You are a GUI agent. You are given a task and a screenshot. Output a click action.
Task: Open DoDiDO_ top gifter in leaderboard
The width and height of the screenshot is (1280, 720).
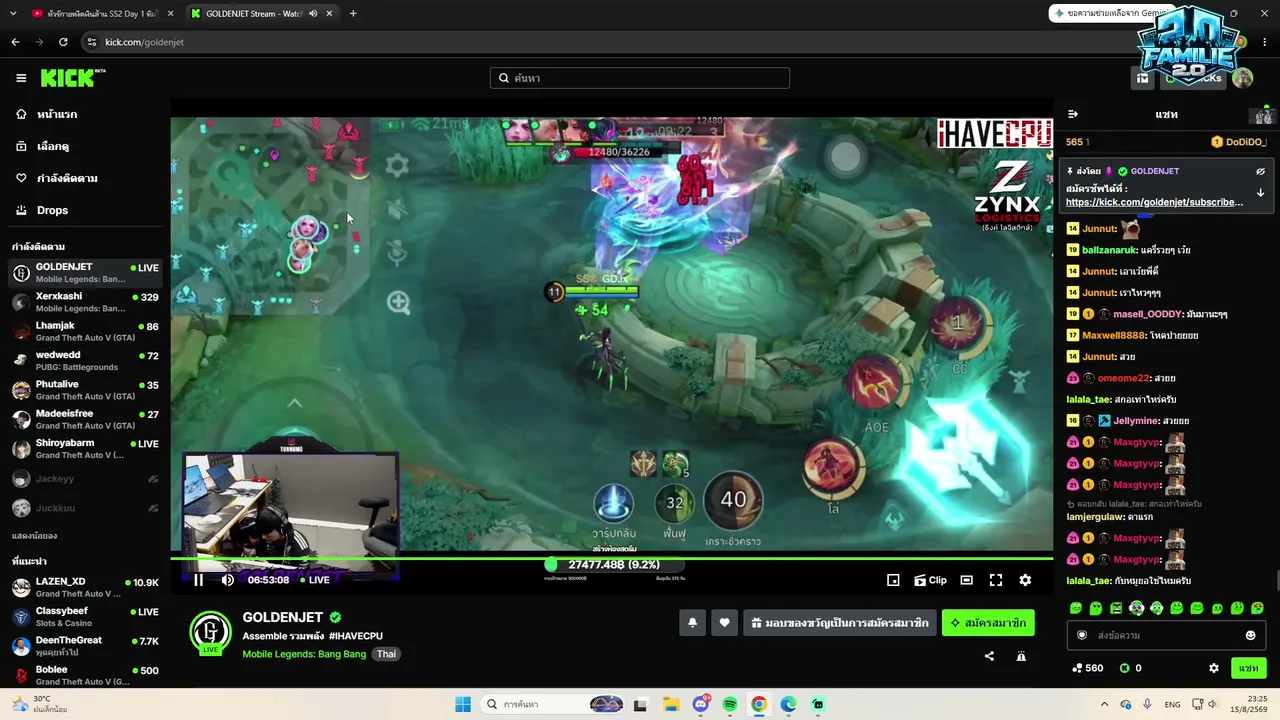tap(1238, 142)
